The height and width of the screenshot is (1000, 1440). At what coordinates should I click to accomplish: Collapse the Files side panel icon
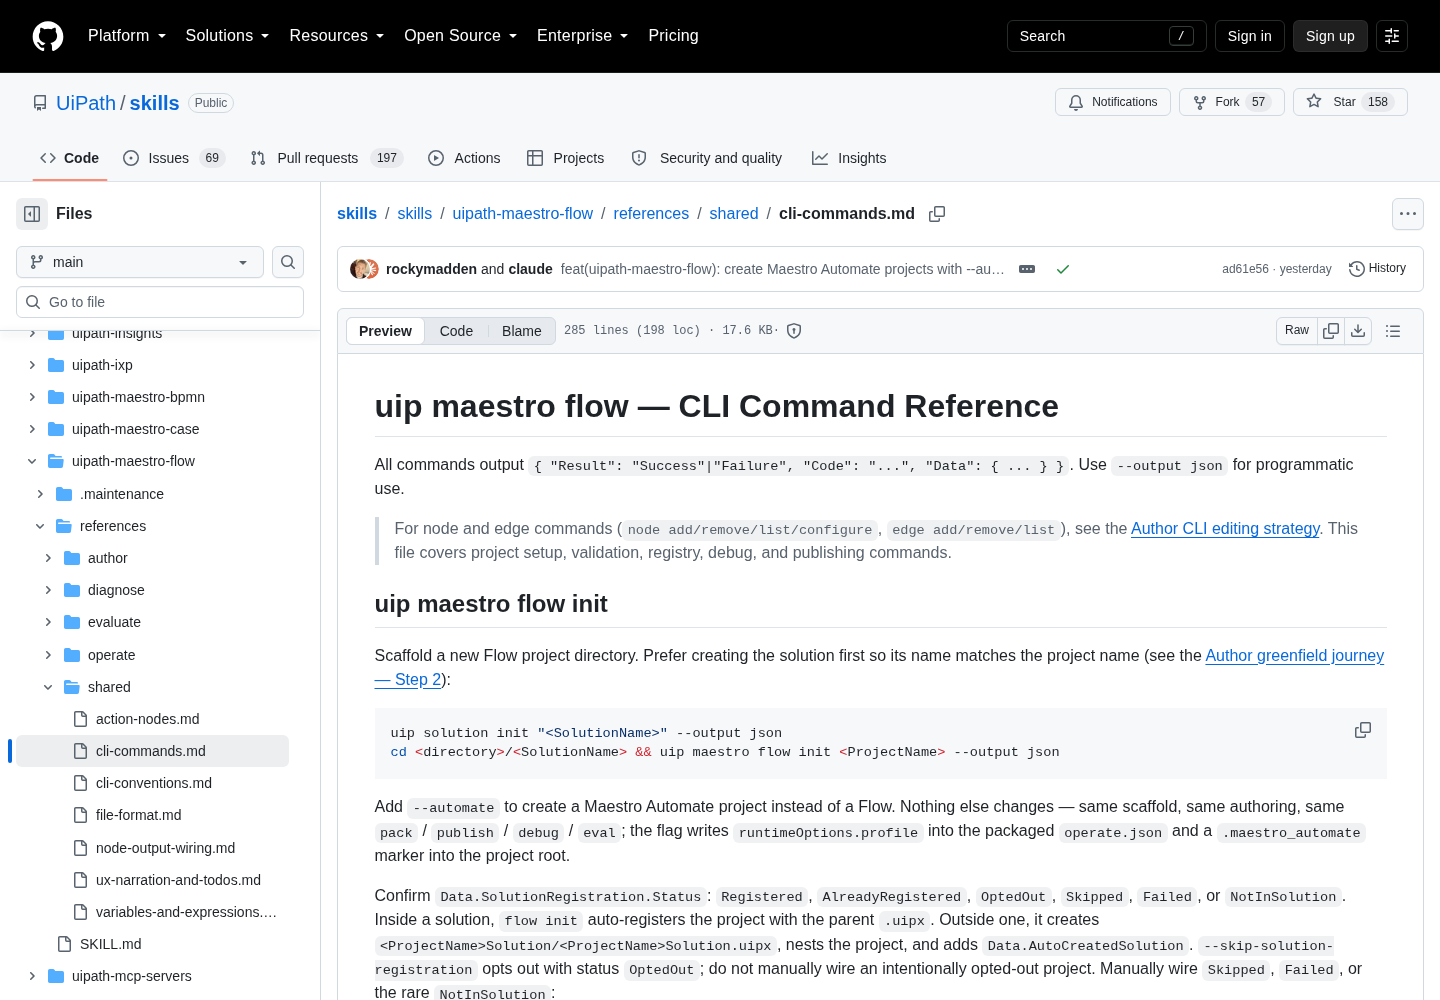(x=32, y=214)
